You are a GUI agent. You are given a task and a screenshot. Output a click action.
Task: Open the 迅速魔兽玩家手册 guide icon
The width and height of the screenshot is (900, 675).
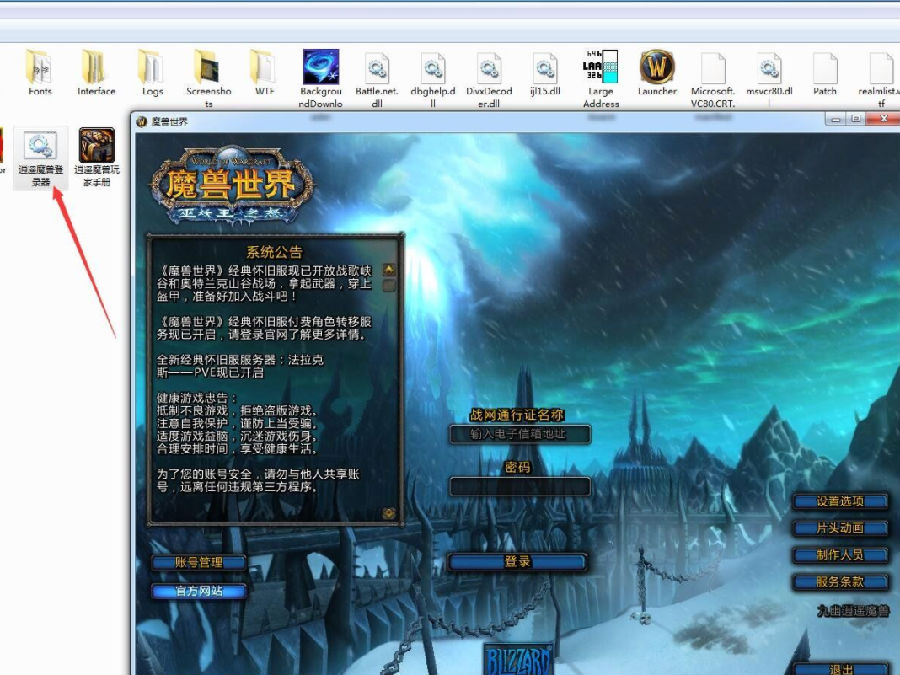95,150
